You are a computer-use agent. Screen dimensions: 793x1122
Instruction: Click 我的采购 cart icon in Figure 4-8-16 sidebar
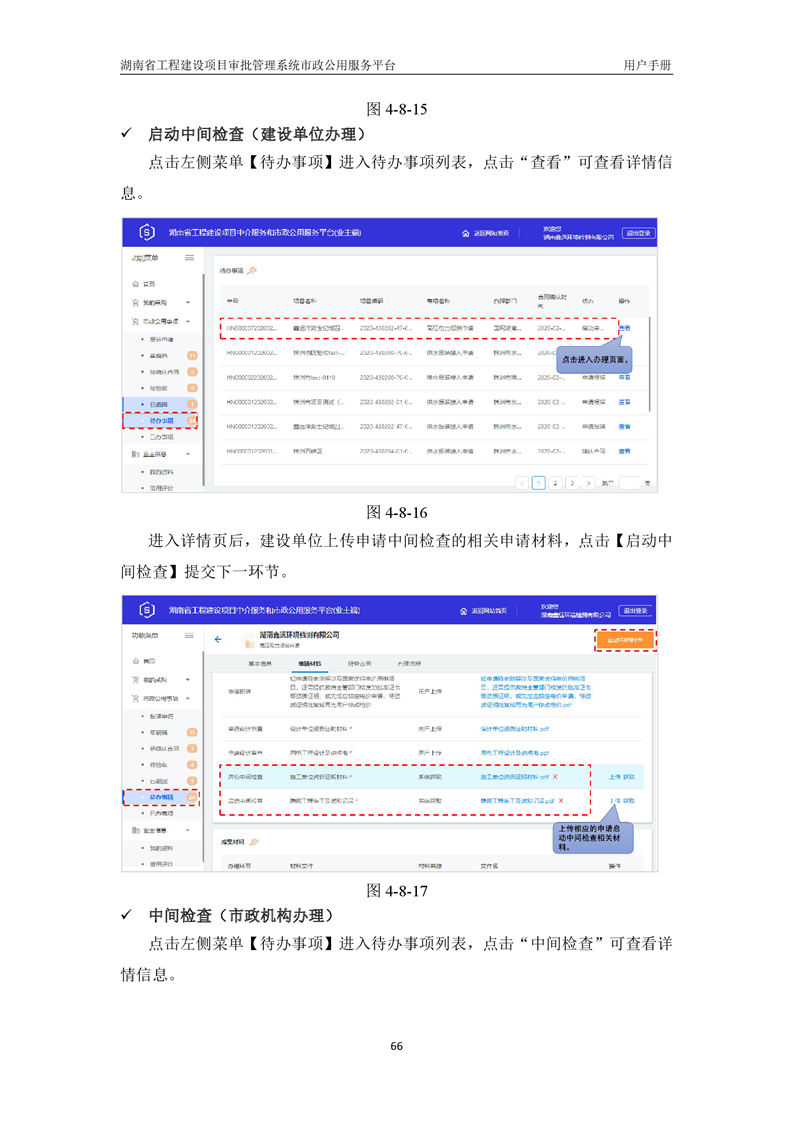pyautogui.click(x=135, y=303)
